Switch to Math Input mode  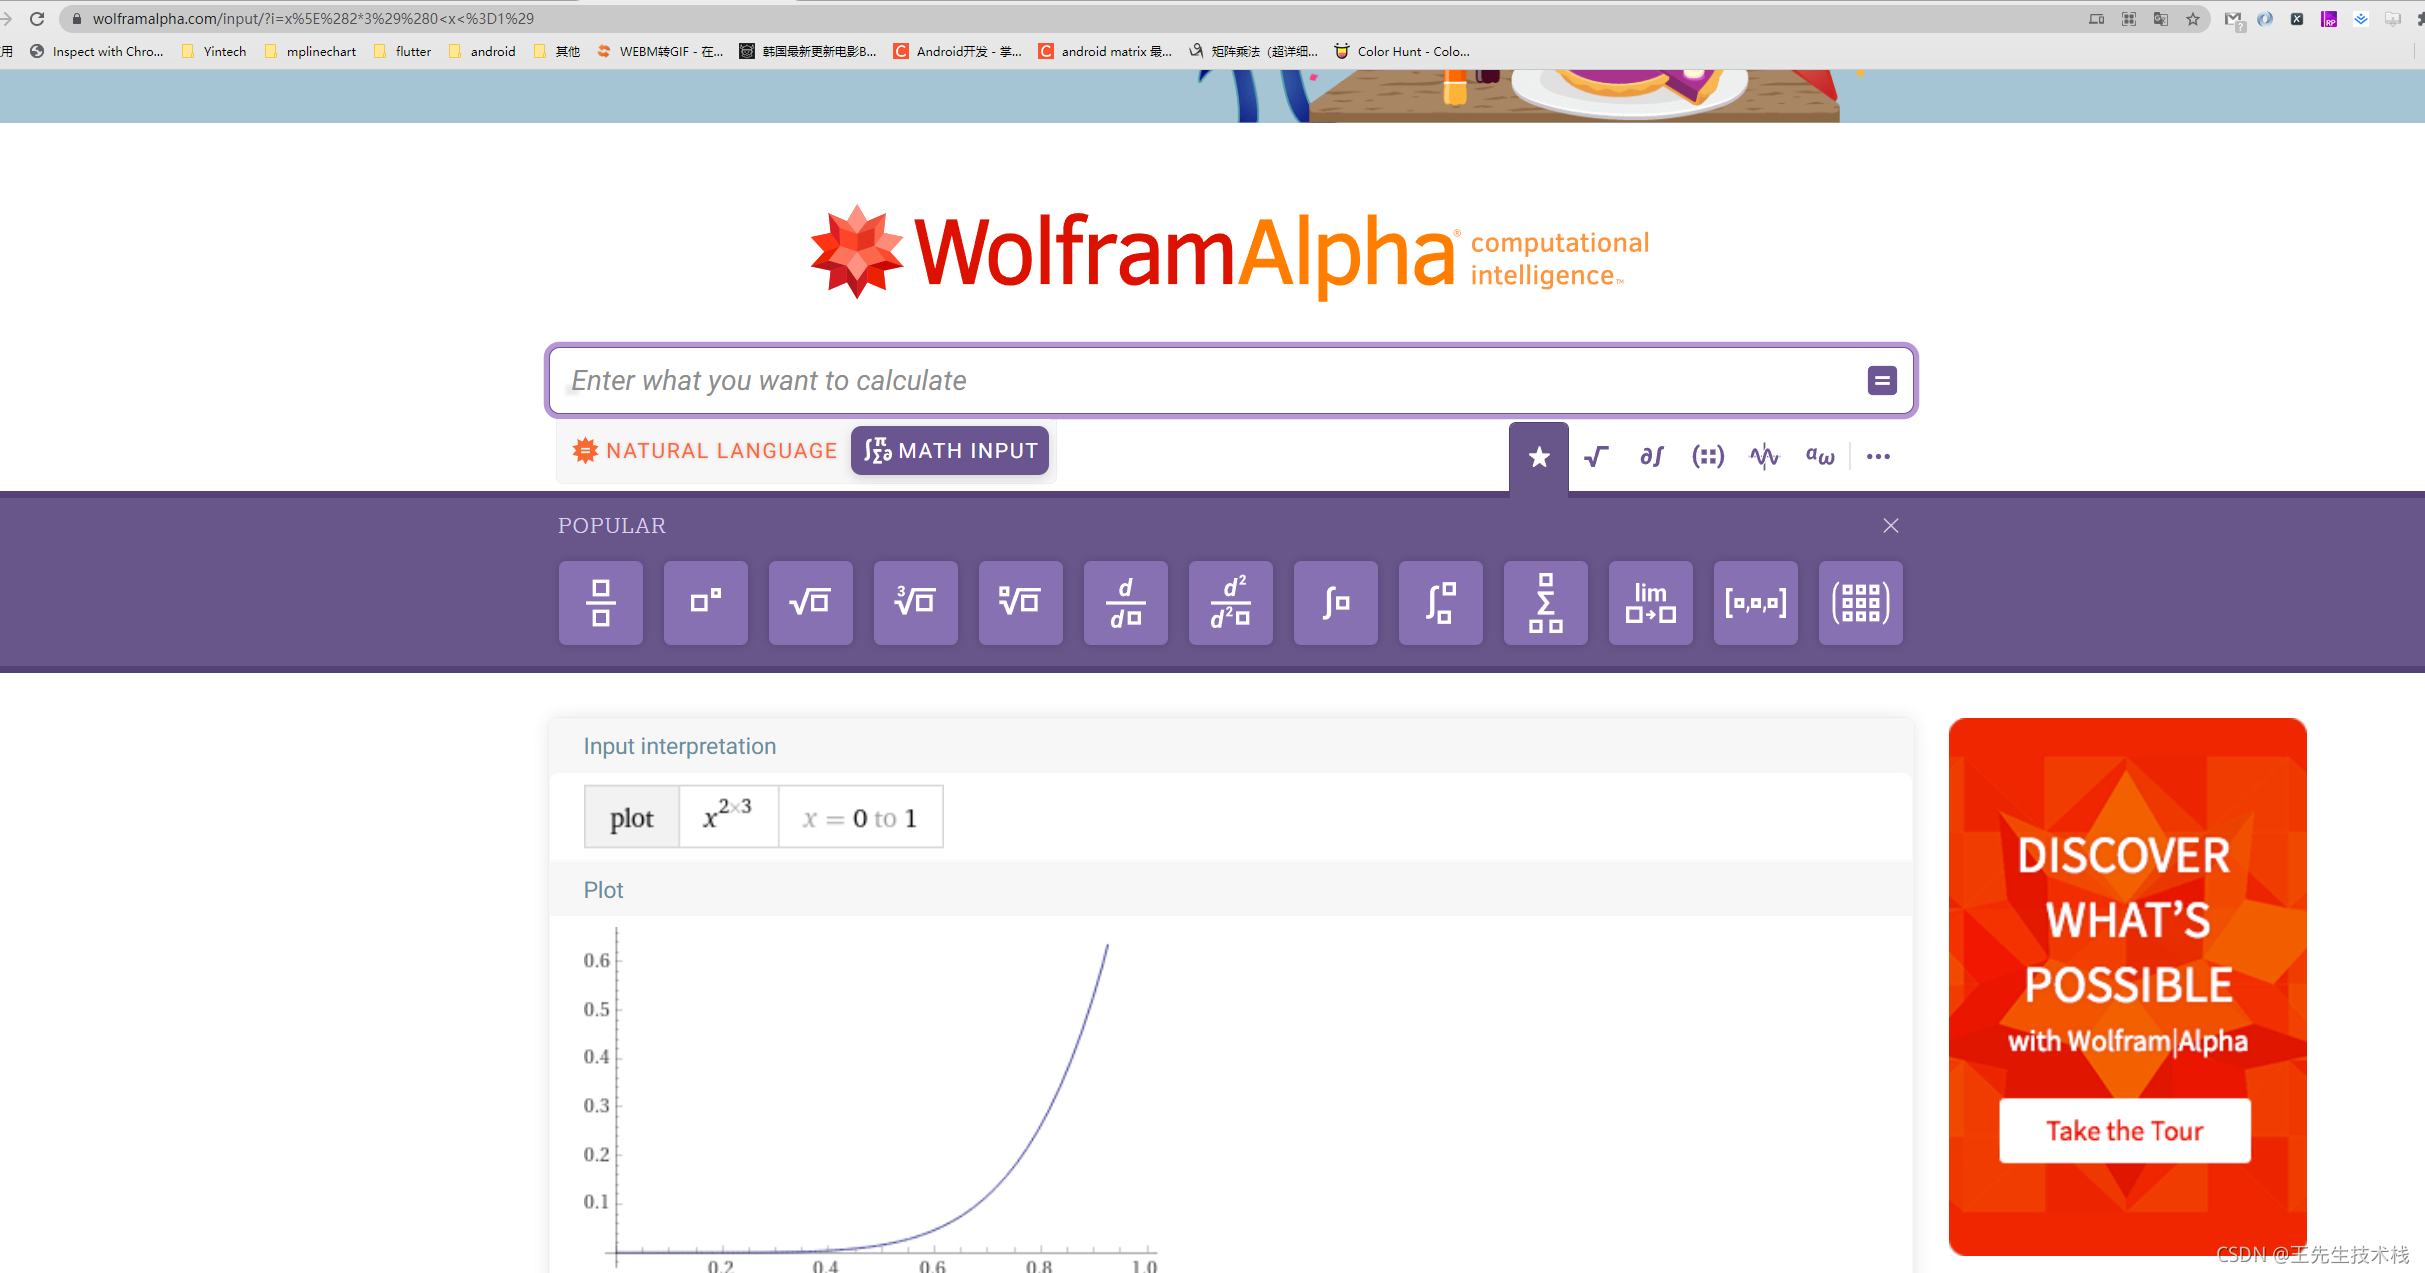point(950,451)
